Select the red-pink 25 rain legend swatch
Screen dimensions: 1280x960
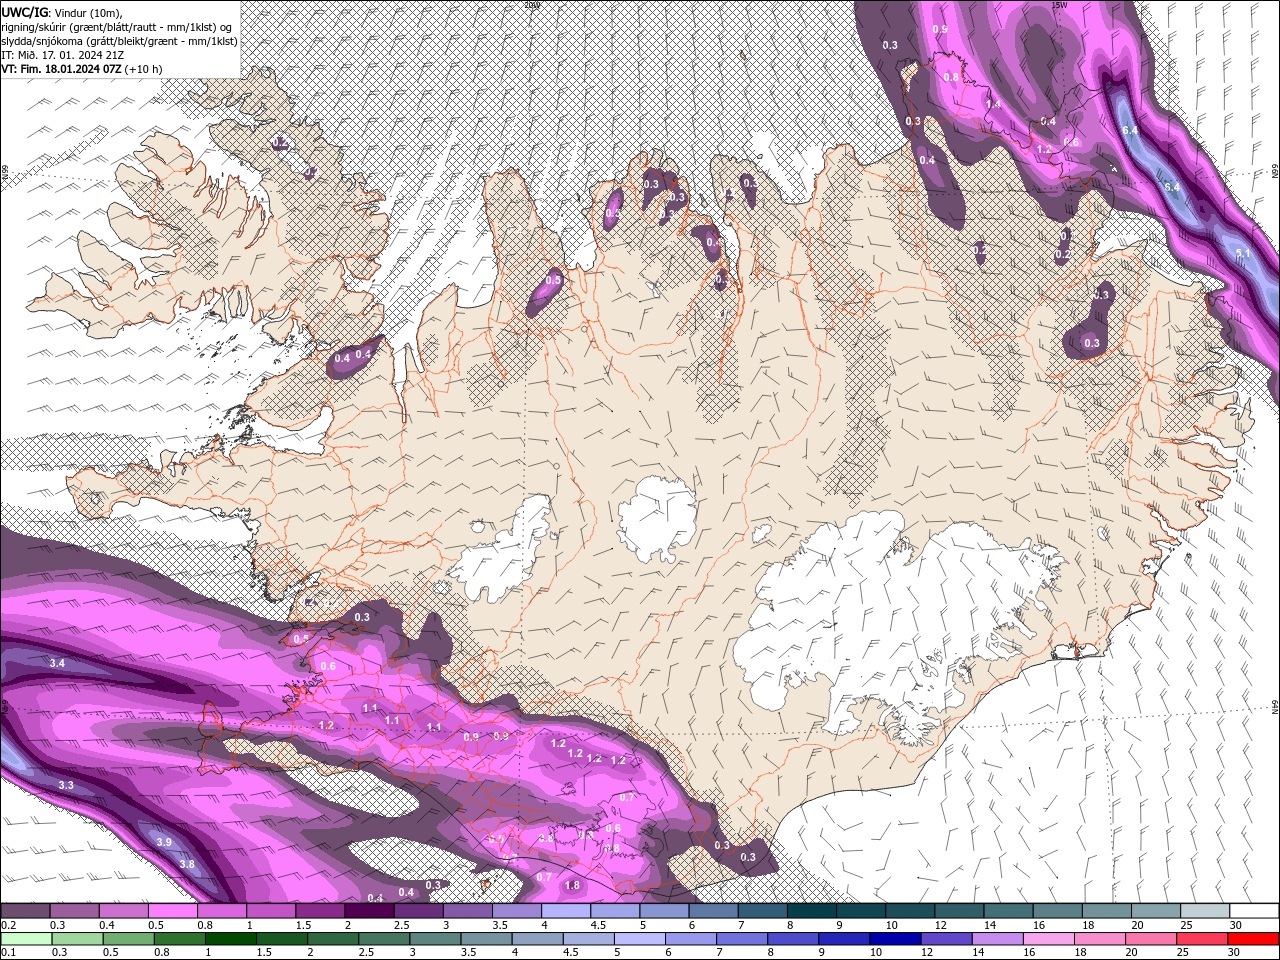click(1201, 939)
